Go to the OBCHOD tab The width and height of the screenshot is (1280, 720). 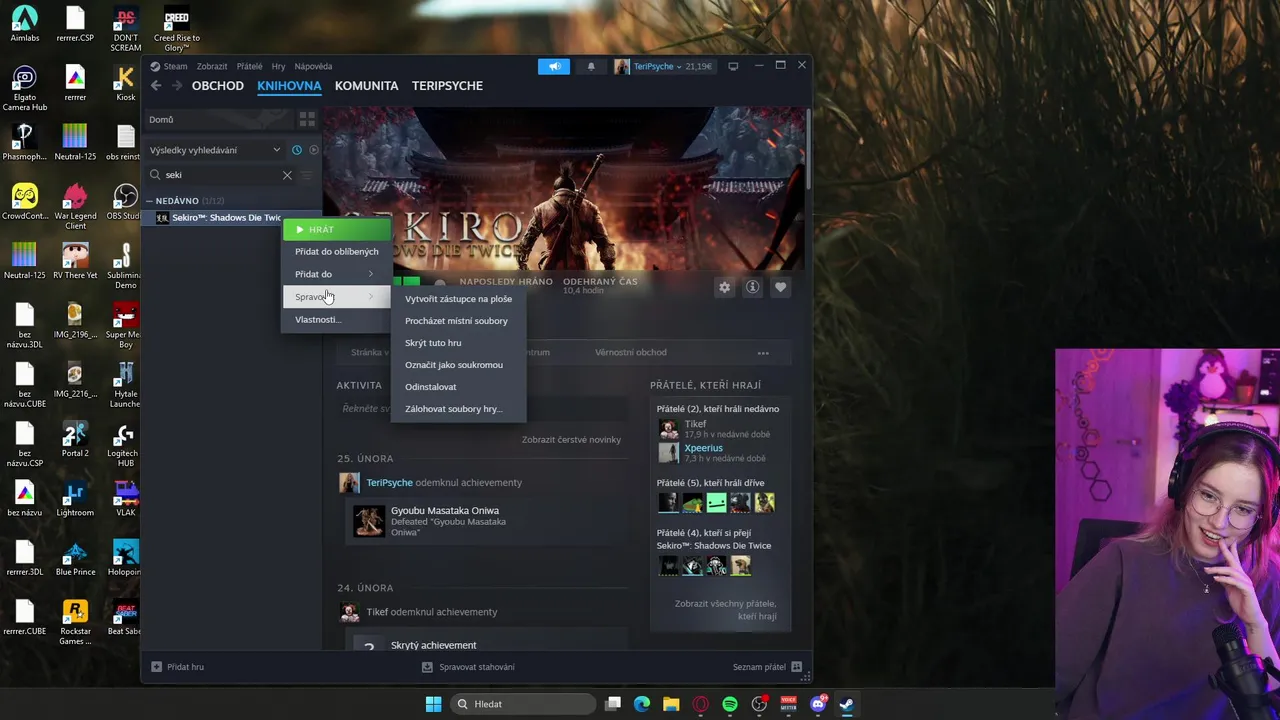[218, 86]
